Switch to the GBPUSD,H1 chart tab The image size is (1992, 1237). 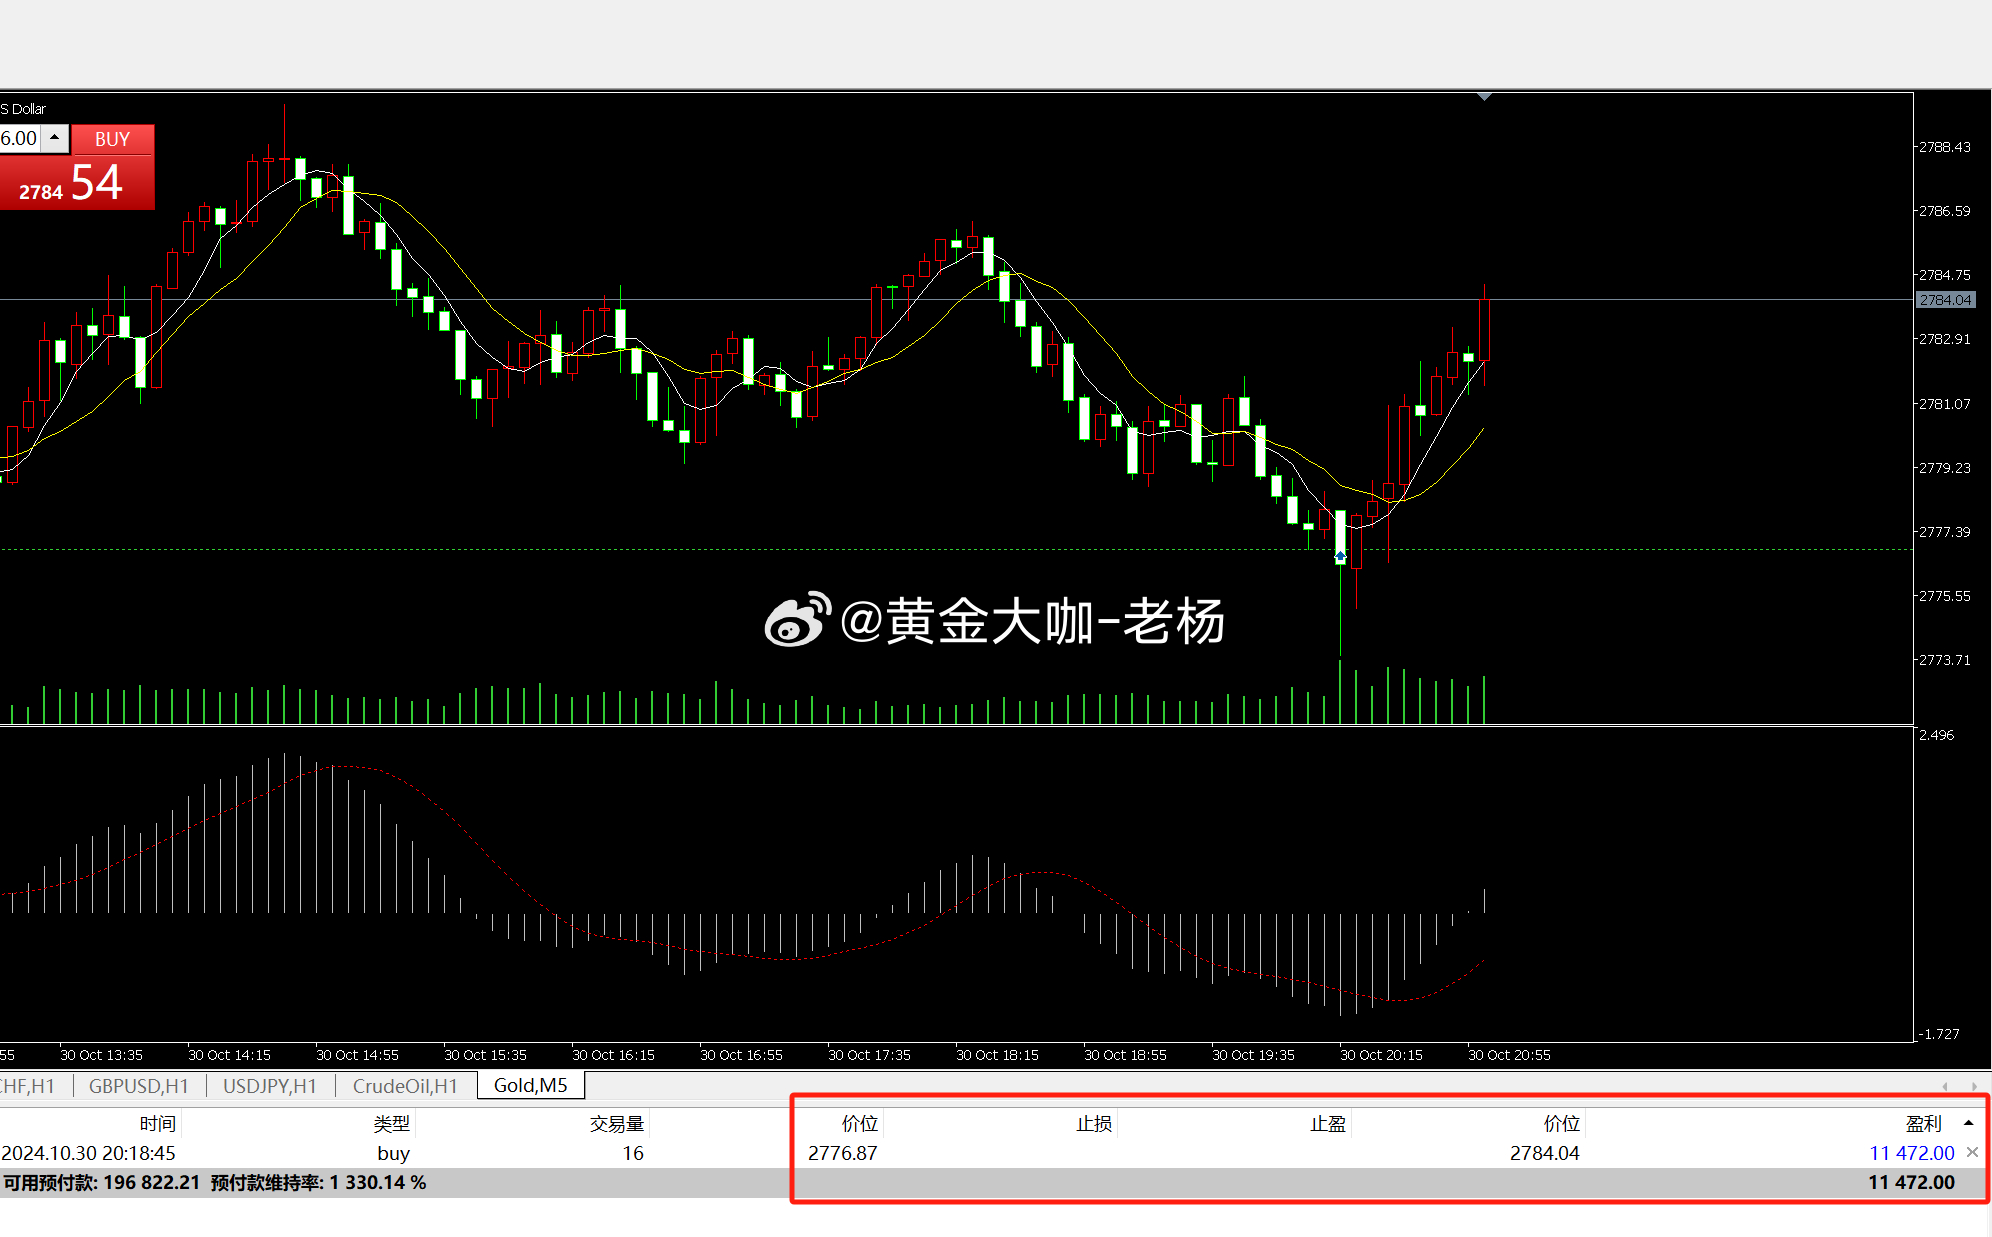pyautogui.click(x=139, y=1086)
